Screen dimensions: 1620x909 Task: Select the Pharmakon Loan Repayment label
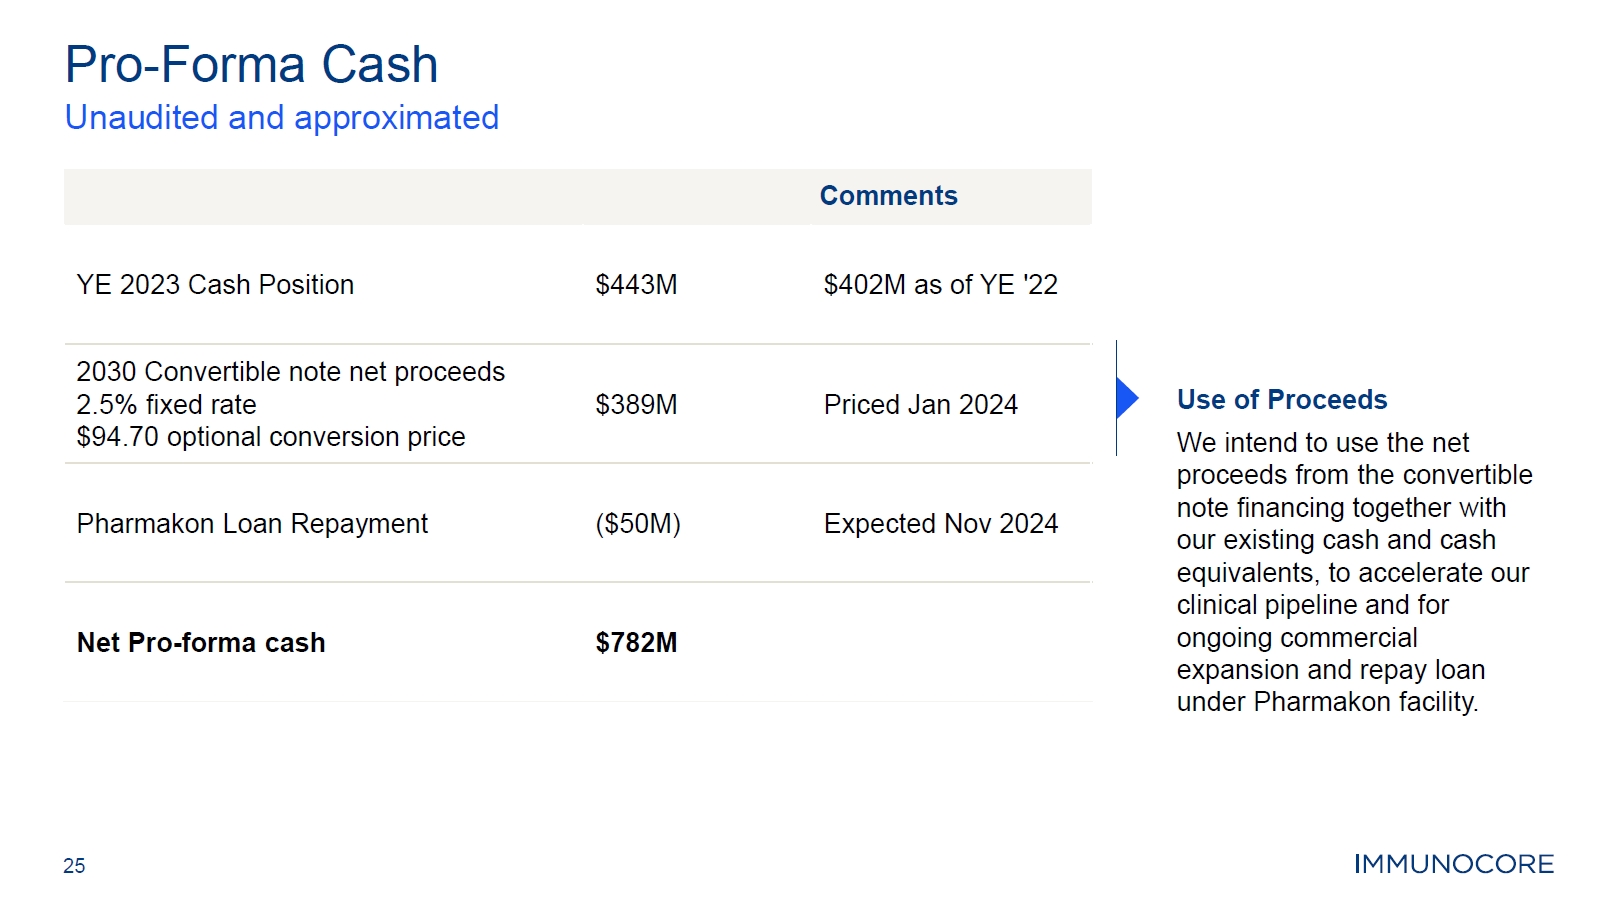click(252, 524)
